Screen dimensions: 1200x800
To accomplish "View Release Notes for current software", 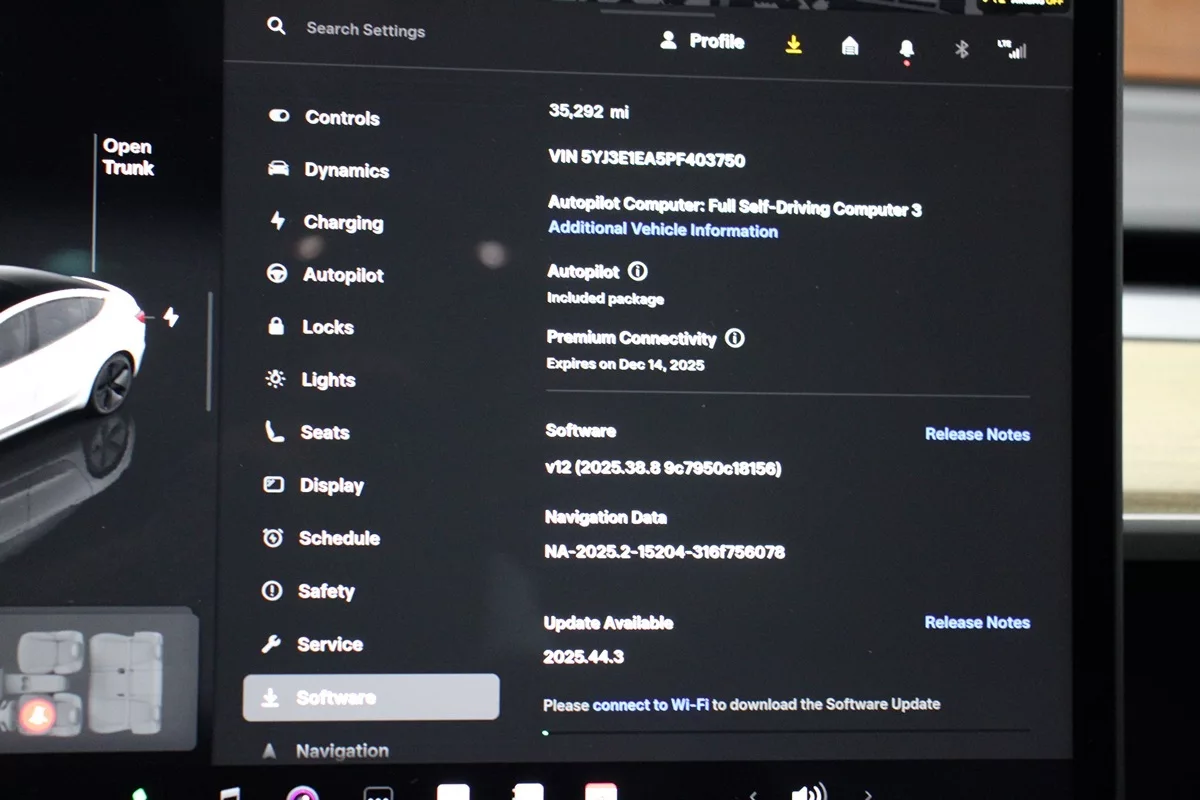I will click(x=977, y=434).
